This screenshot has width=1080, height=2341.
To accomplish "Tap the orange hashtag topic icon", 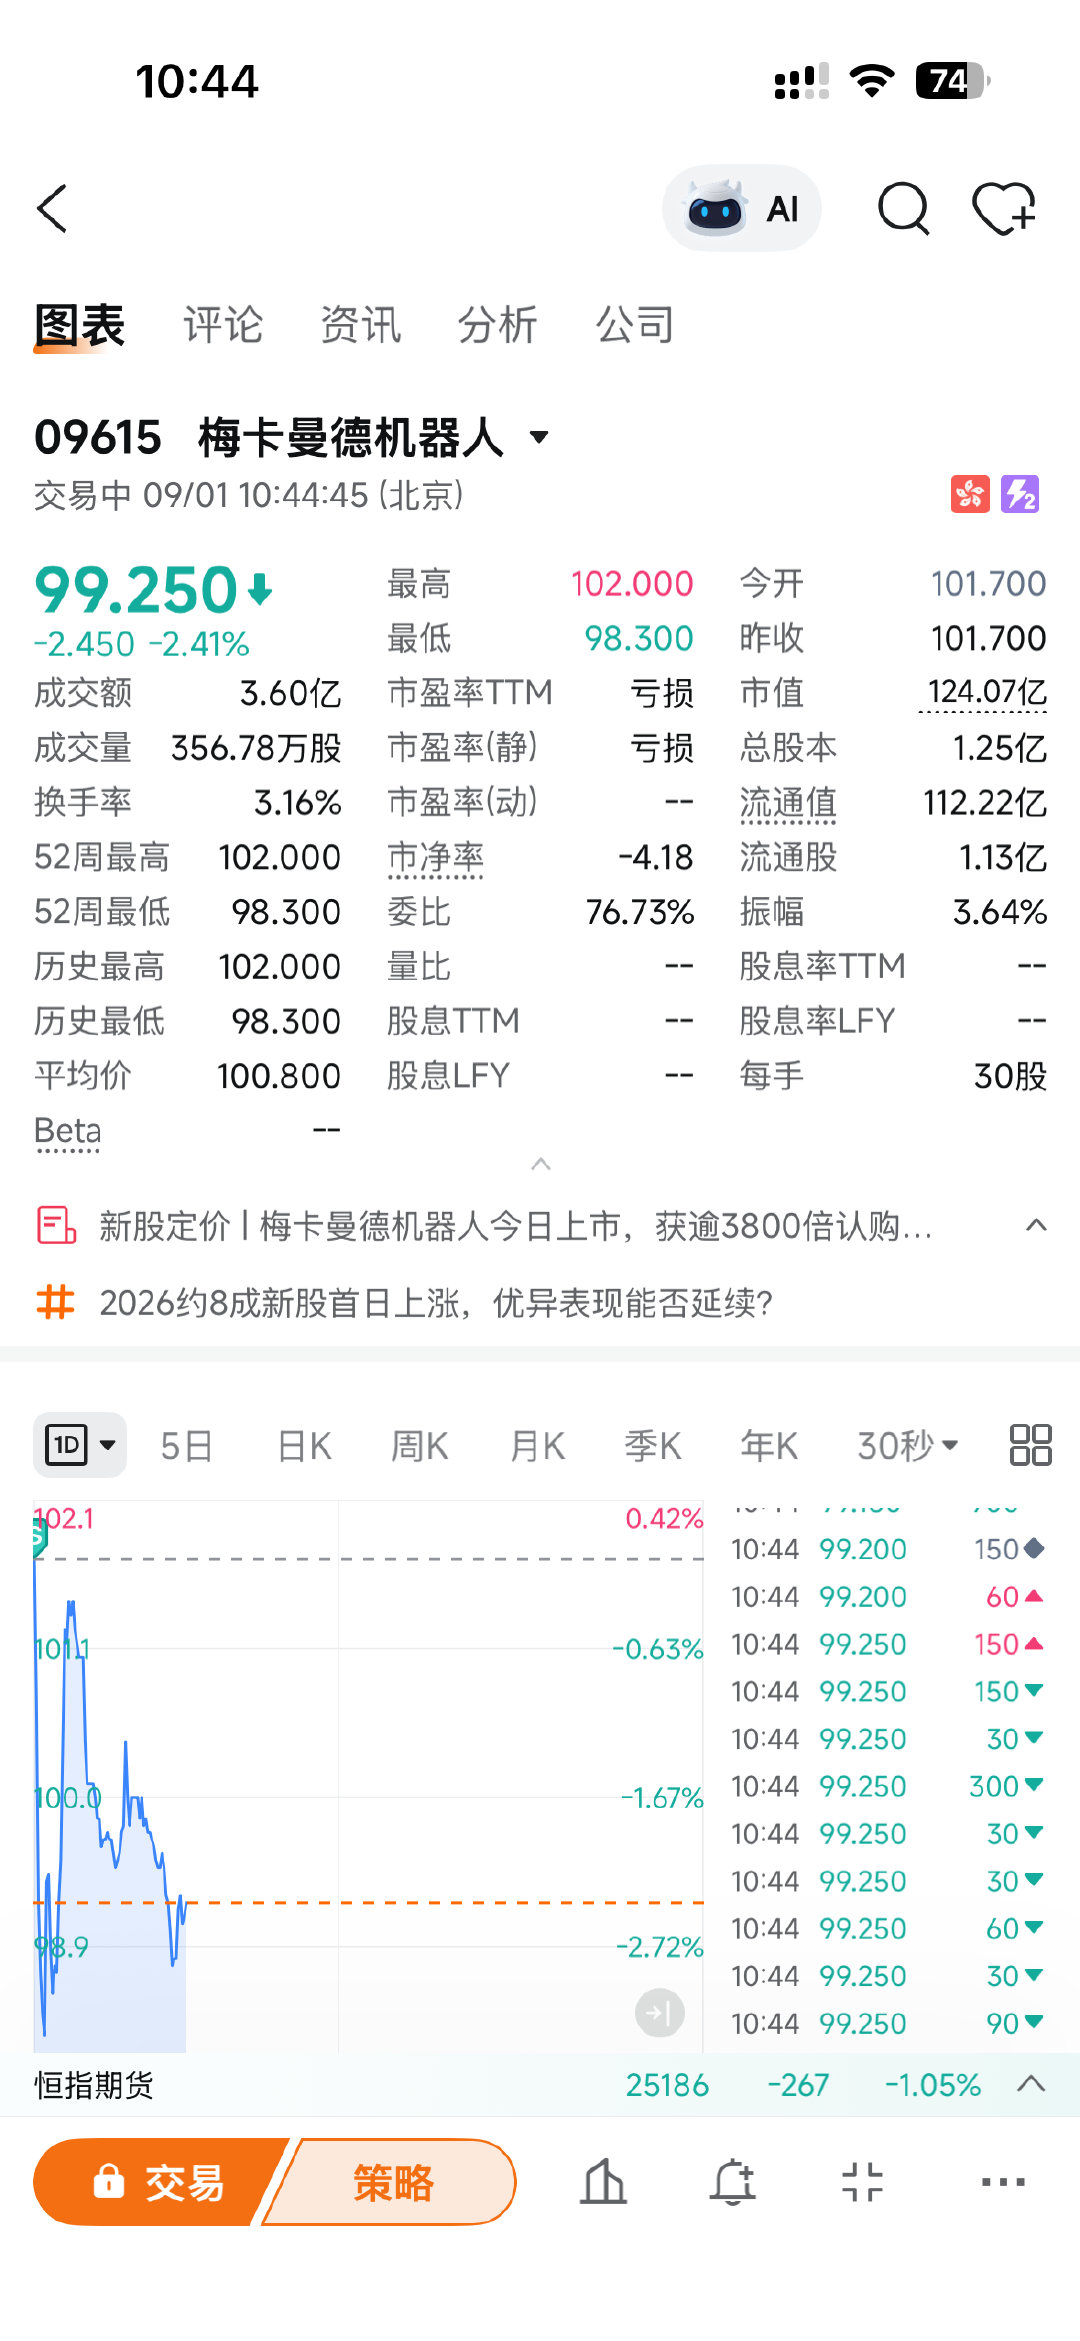I will (x=56, y=1302).
